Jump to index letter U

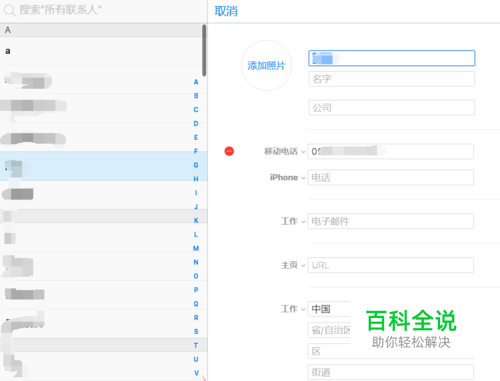(x=196, y=359)
